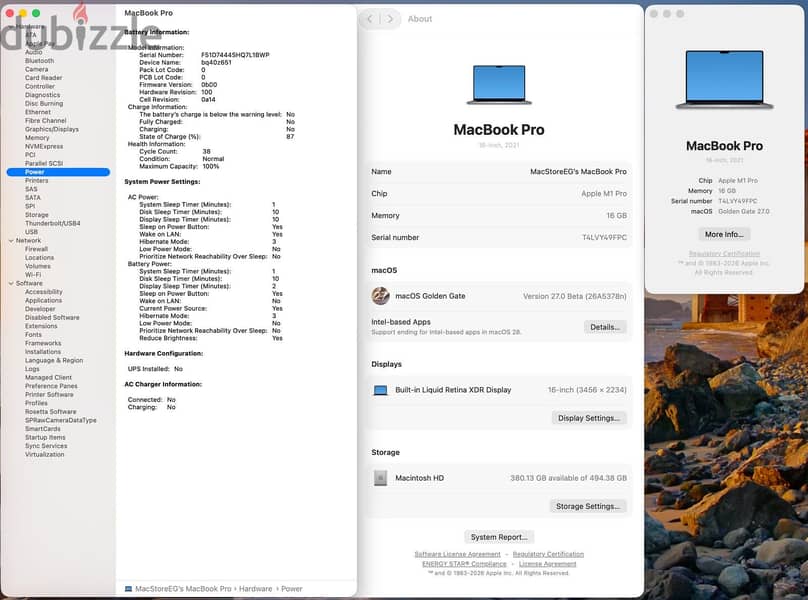This screenshot has height=600, width=808.
Task: Select Power in the Hardware sidebar
Action: [x=58, y=172]
